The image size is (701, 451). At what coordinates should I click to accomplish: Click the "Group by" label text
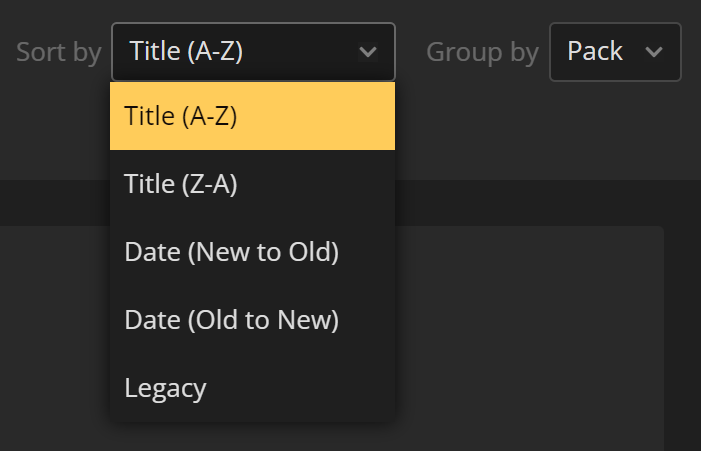pyautogui.click(x=482, y=52)
